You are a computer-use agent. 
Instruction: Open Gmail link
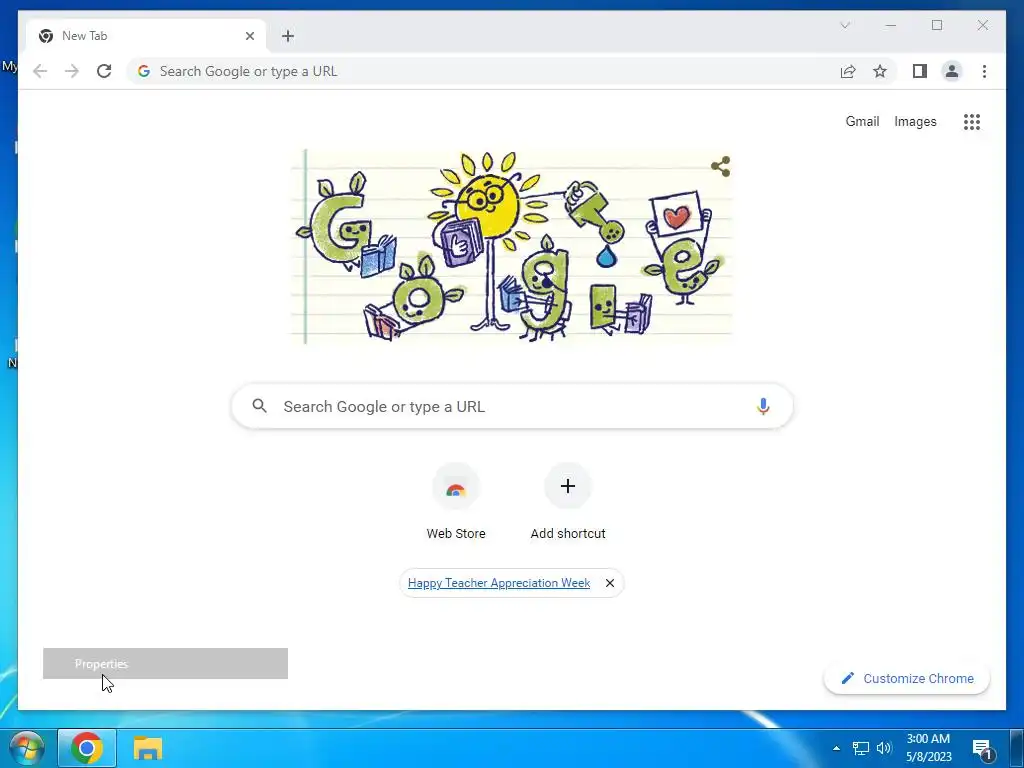[862, 121]
